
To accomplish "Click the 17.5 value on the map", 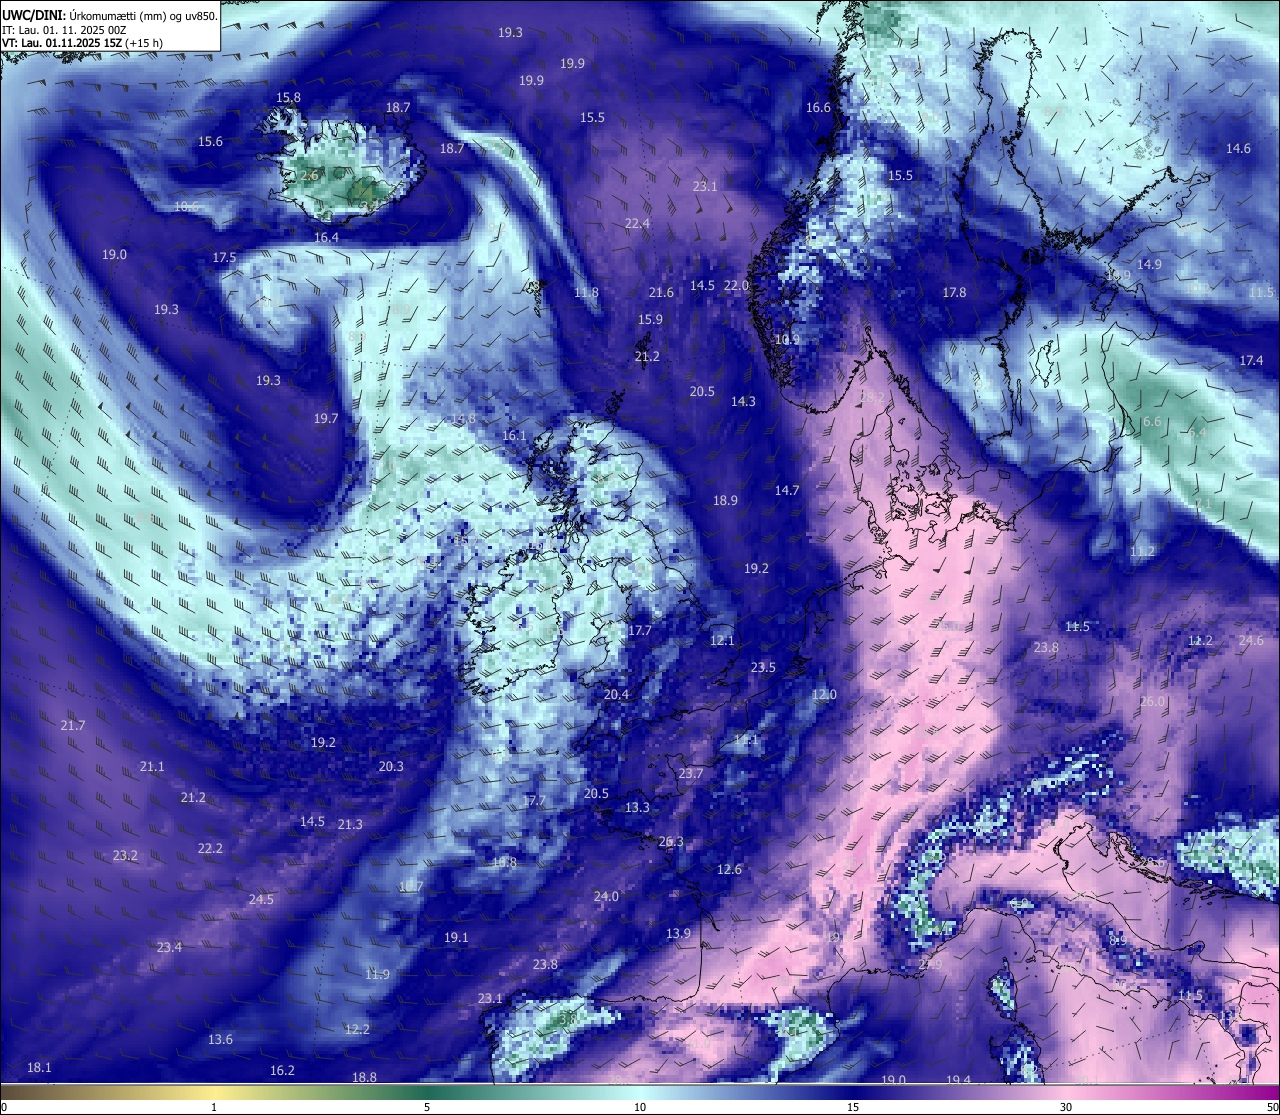I will pyautogui.click(x=224, y=257).
